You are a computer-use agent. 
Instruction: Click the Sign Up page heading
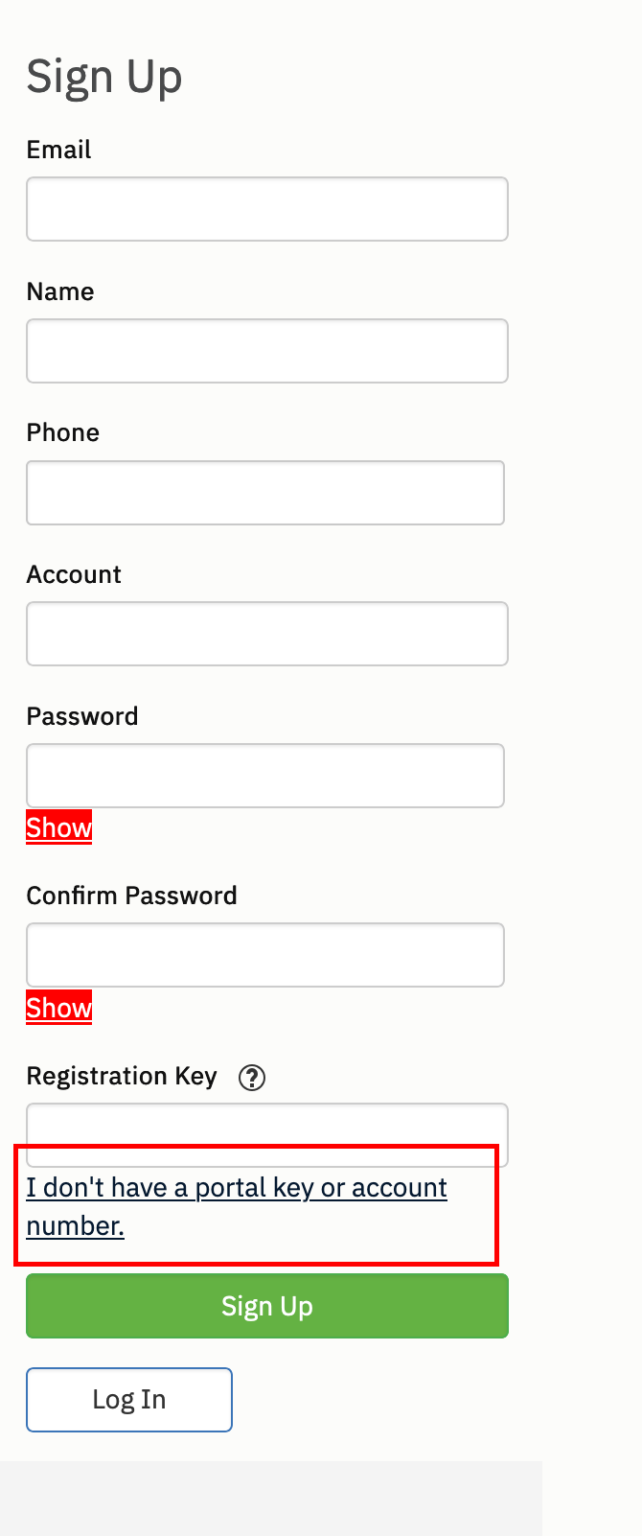[x=104, y=76]
